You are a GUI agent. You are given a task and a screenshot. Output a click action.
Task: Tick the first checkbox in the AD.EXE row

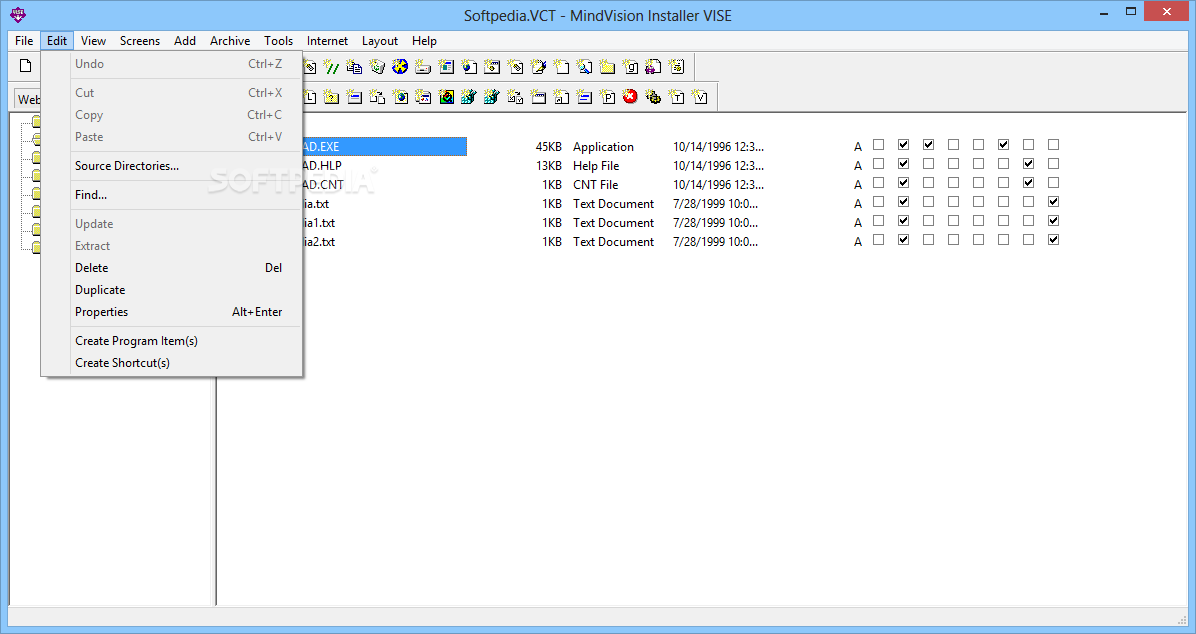click(879, 144)
